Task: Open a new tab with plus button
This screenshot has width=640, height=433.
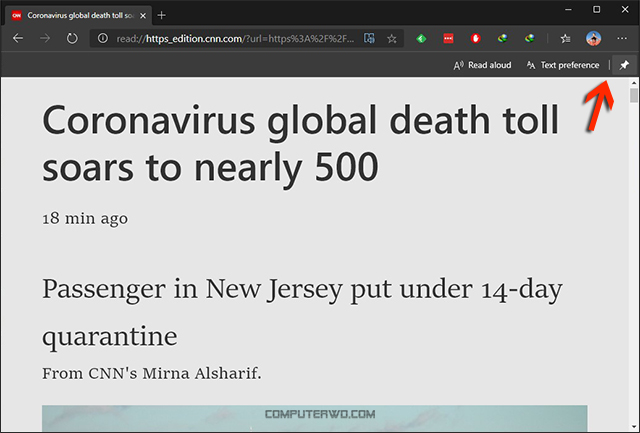Action: 162,16
